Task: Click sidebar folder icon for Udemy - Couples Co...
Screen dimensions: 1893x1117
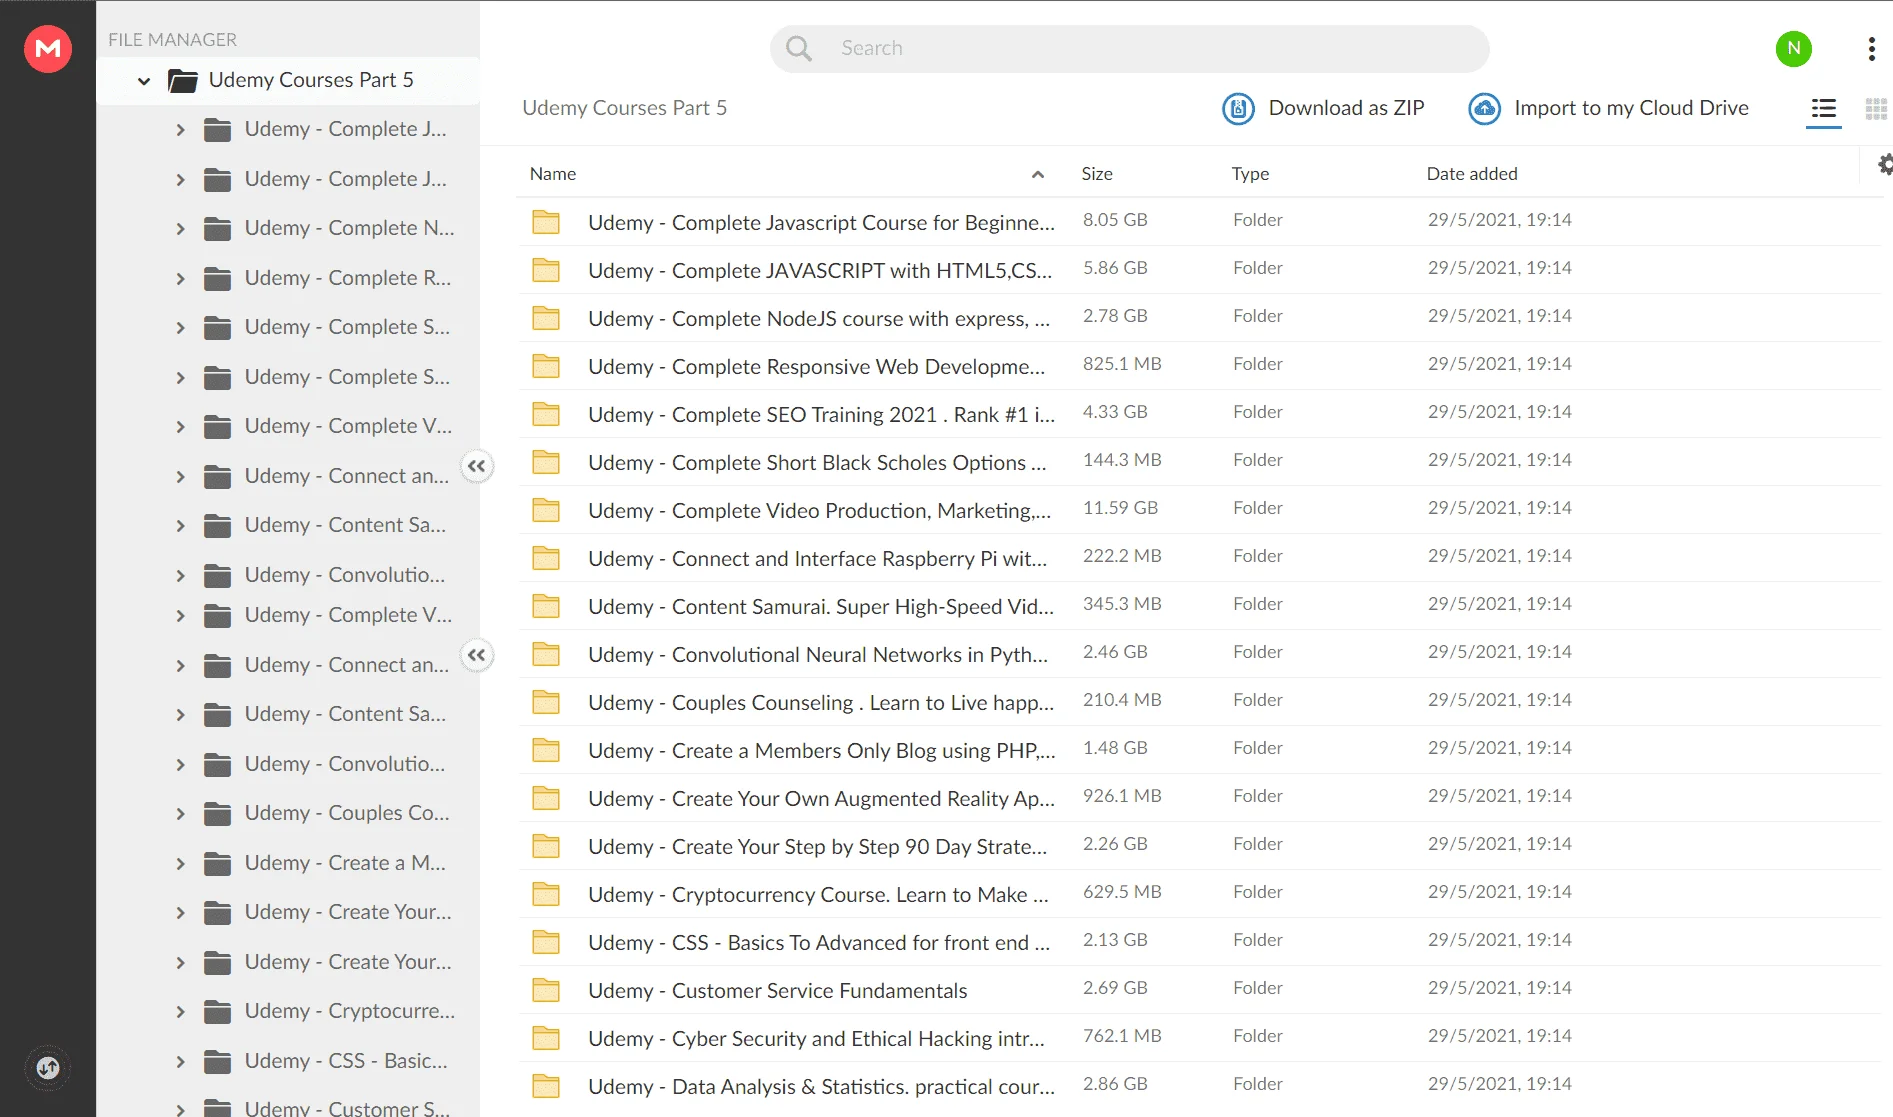Action: coord(217,813)
